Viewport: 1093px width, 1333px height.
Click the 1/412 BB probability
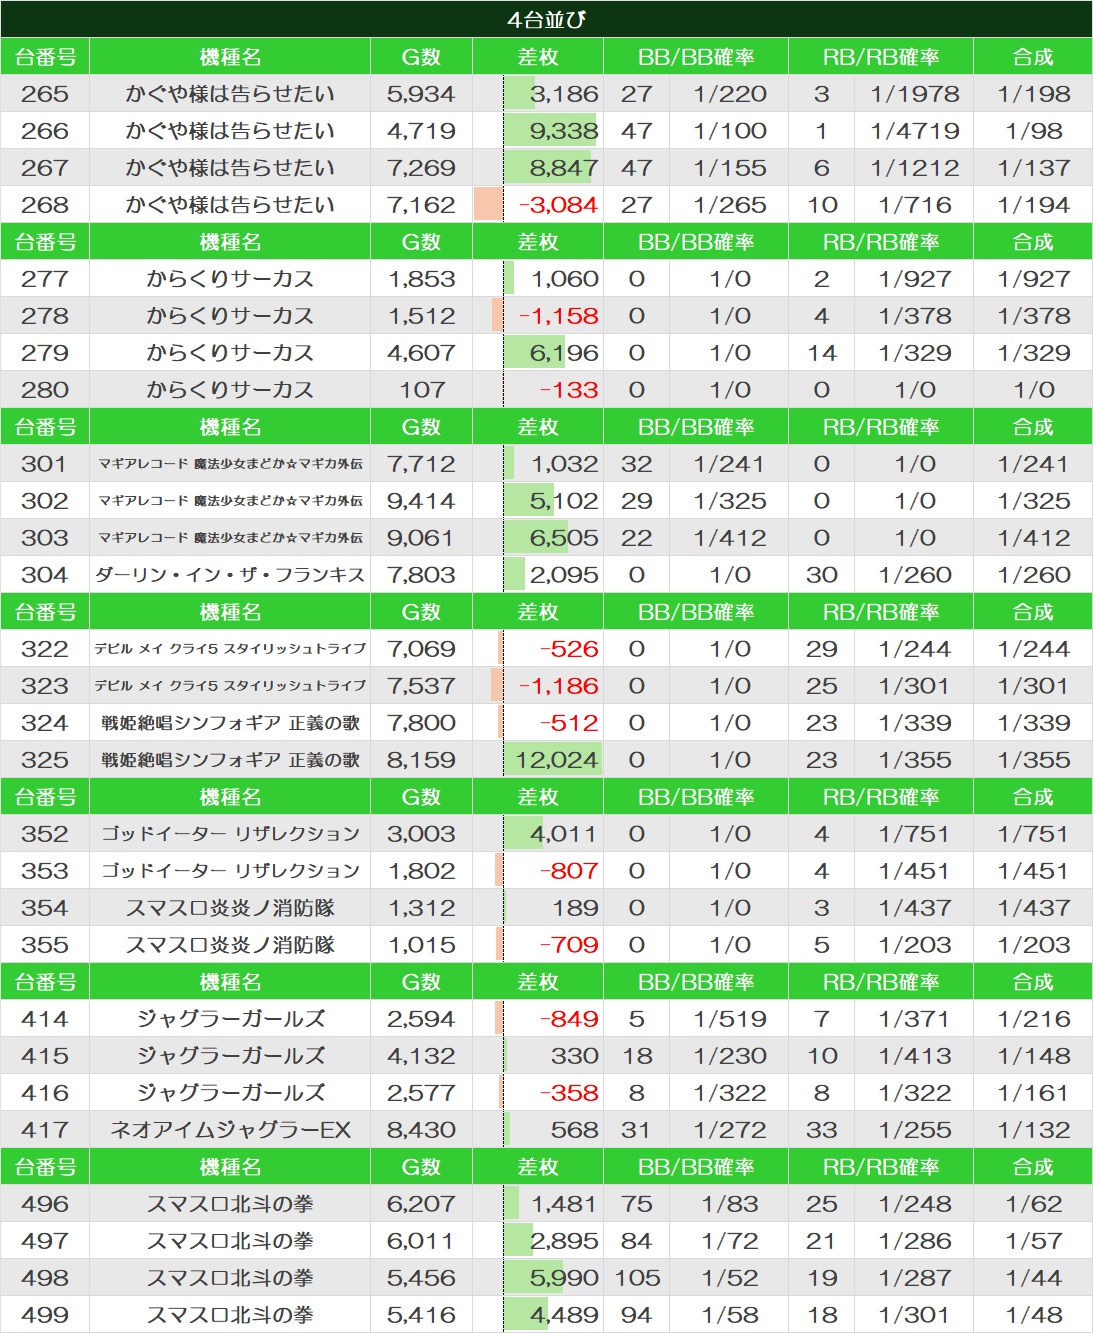pos(730,538)
